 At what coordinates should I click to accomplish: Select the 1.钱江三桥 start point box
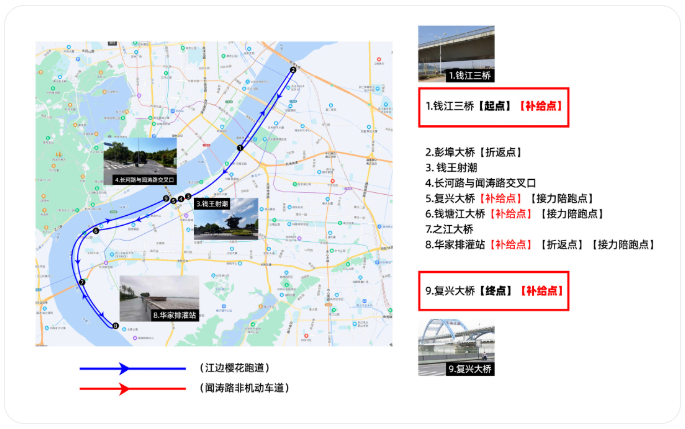point(493,106)
